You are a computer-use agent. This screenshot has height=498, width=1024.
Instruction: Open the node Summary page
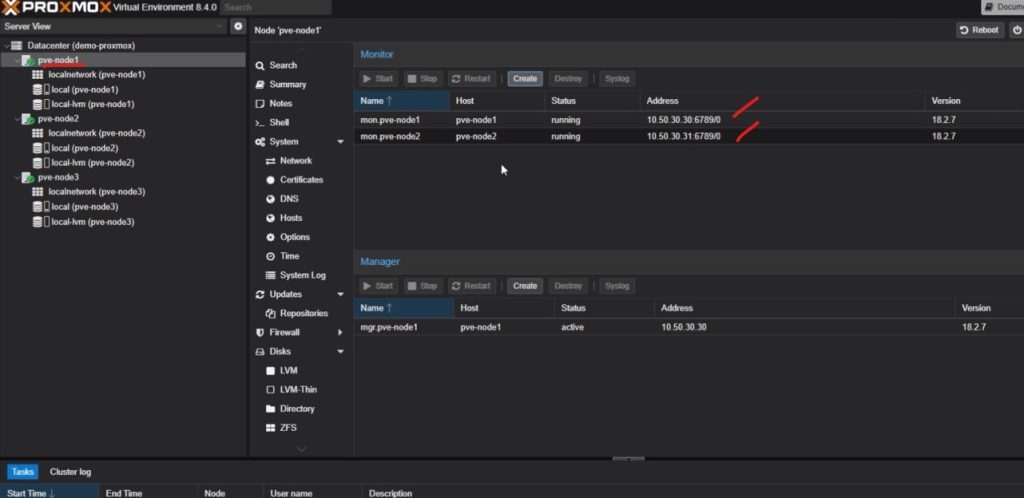point(288,84)
